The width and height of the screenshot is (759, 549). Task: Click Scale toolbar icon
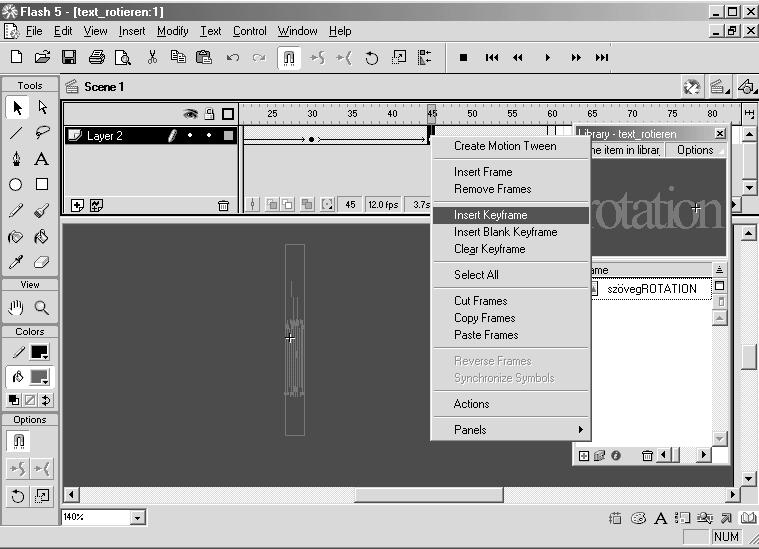coord(399,58)
